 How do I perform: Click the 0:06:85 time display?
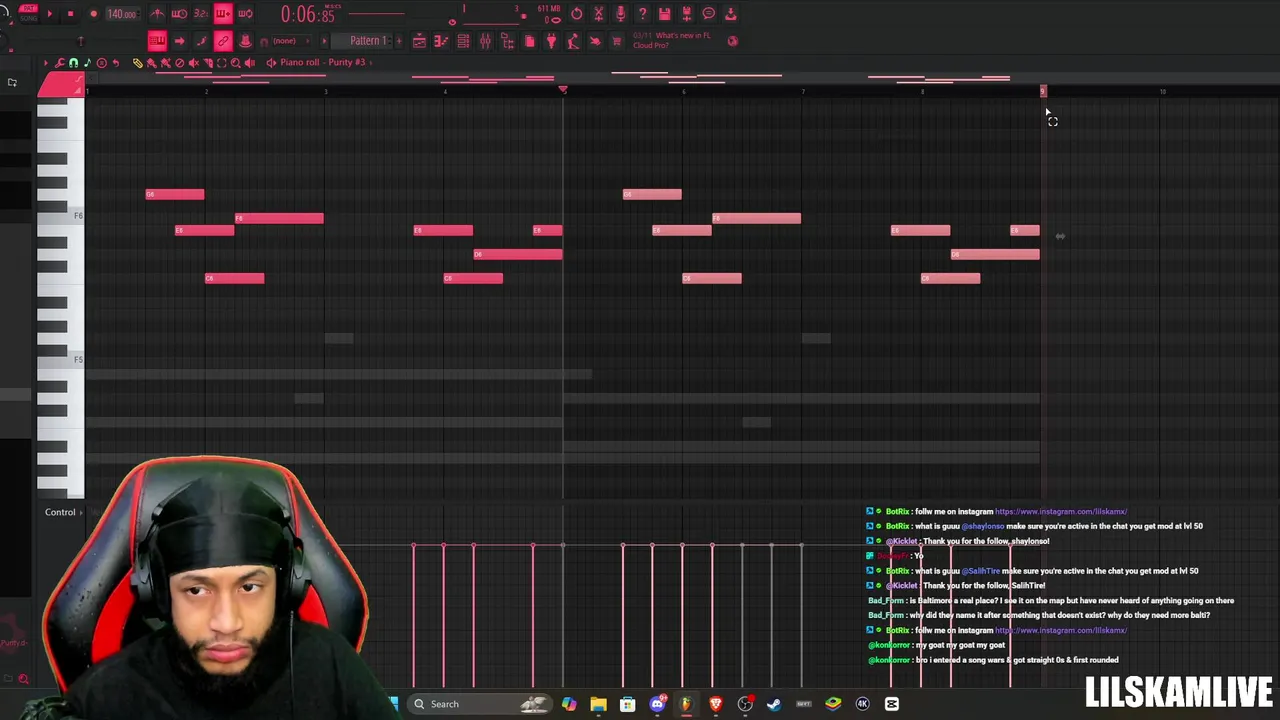[x=306, y=14]
